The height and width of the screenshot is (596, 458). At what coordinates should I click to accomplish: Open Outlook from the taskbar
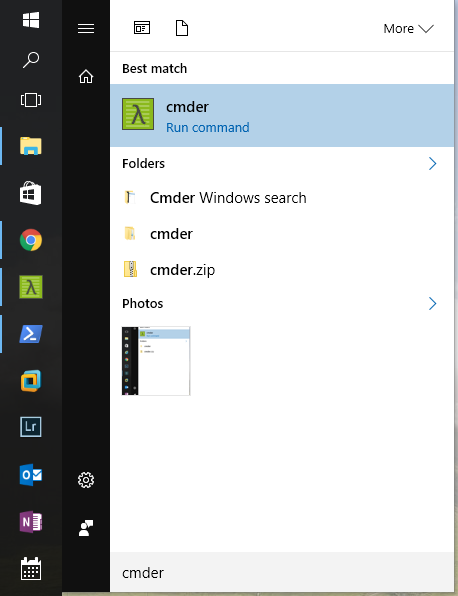31,474
